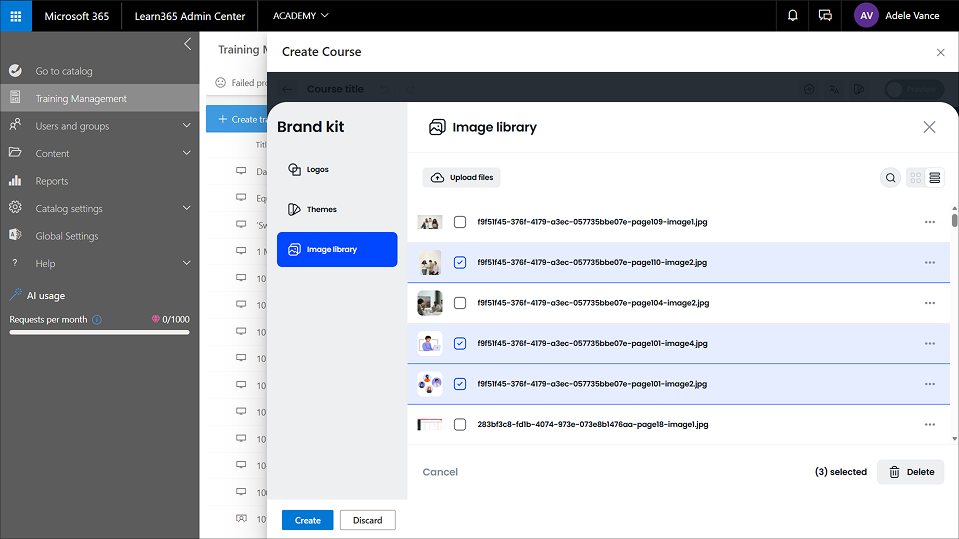The width and height of the screenshot is (959, 539).
Task: Open the feedback chat icon in header
Action: click(825, 16)
